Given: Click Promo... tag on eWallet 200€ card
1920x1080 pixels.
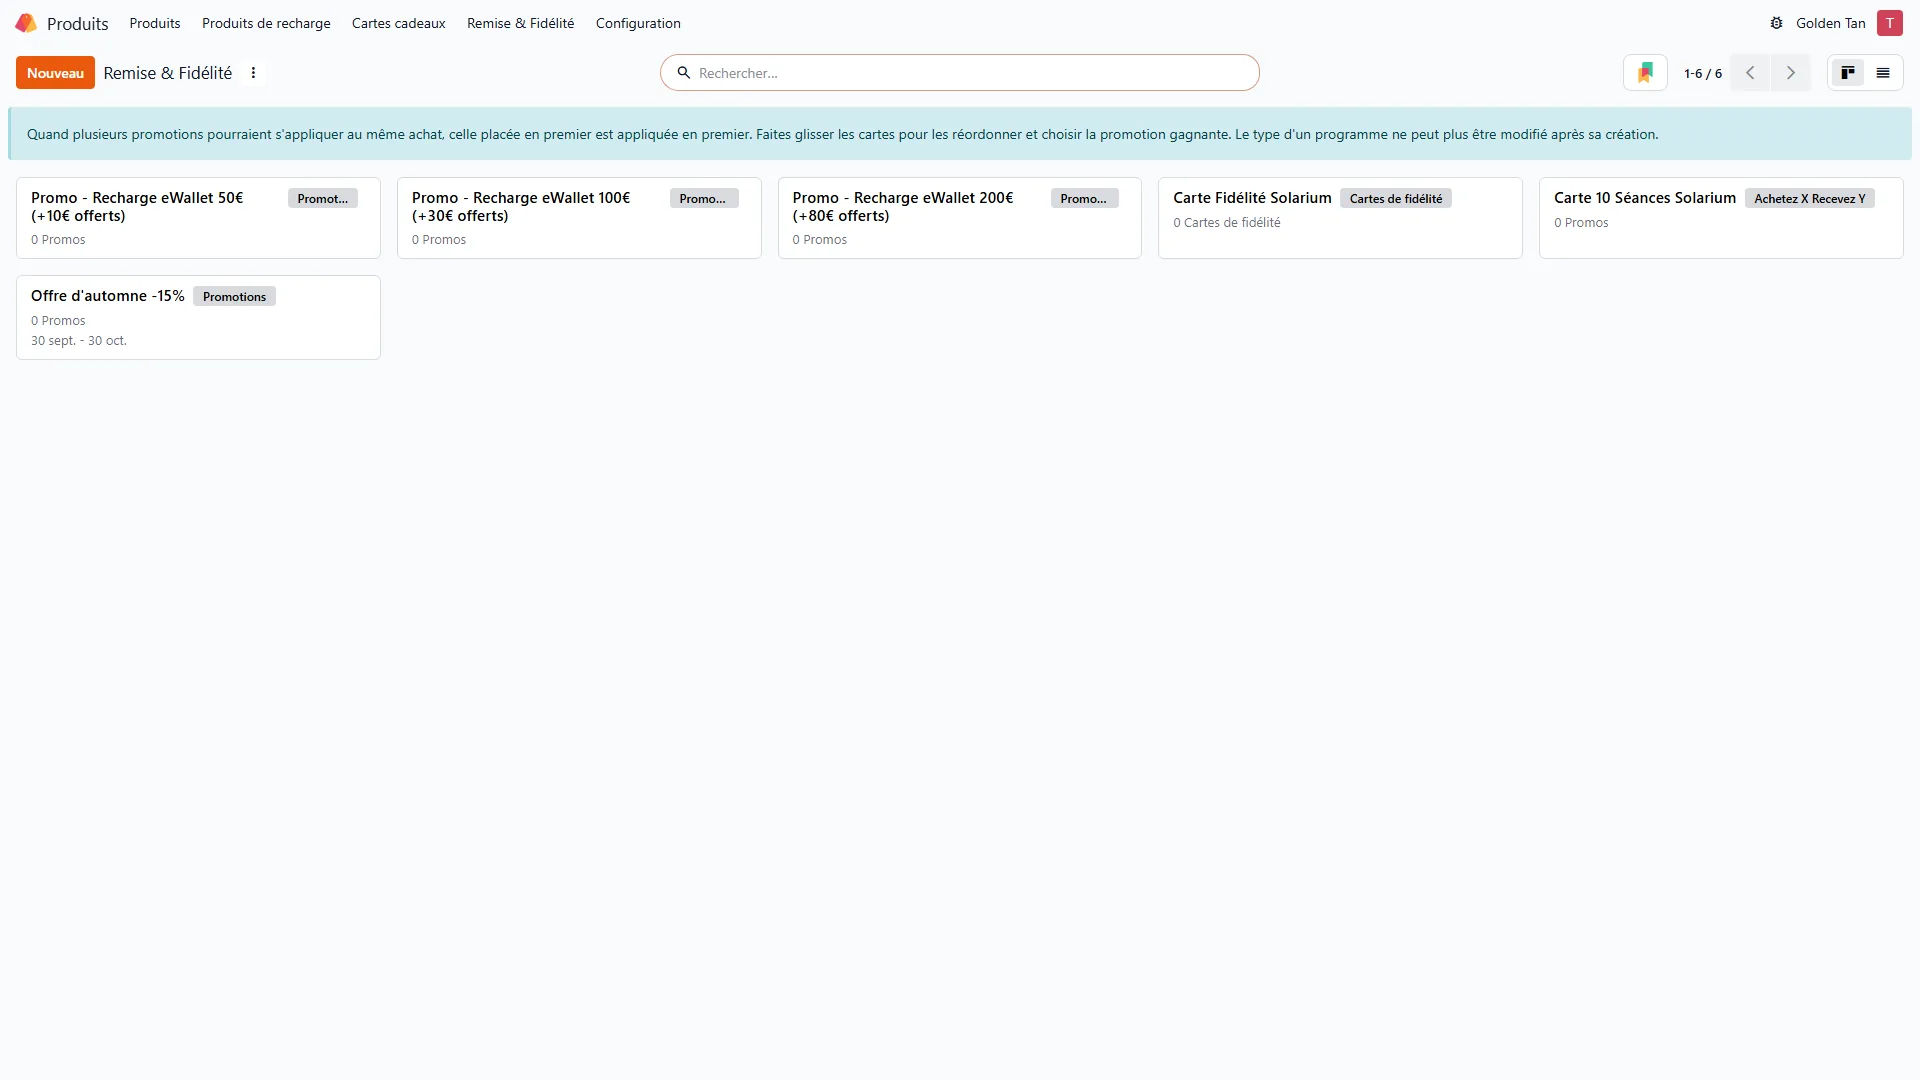Looking at the screenshot, I should pyautogui.click(x=1084, y=199).
